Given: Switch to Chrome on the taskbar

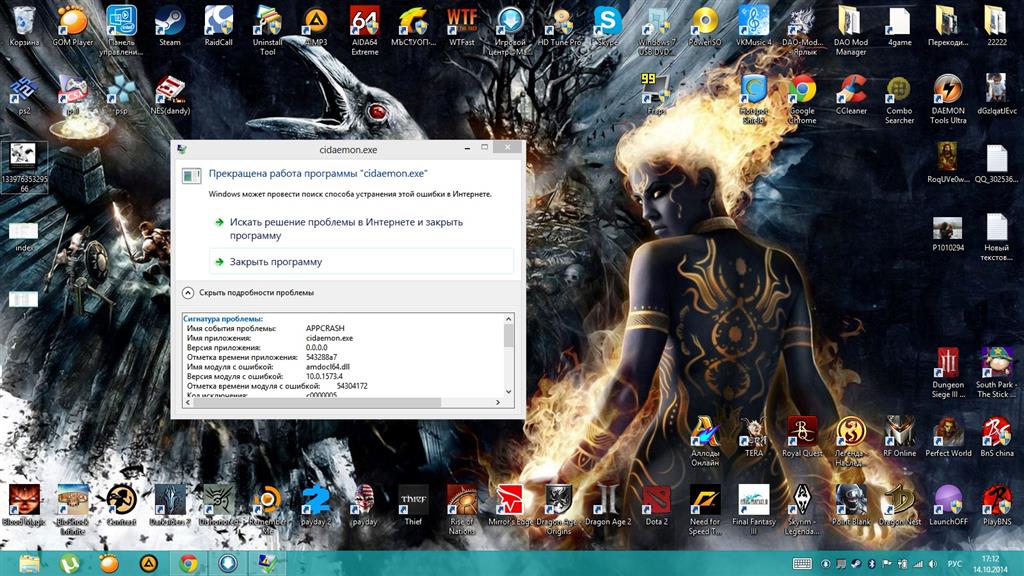Looking at the screenshot, I should pos(189,563).
